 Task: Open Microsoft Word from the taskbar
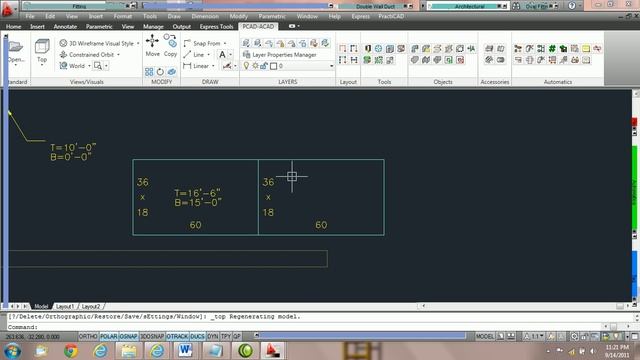[185, 351]
